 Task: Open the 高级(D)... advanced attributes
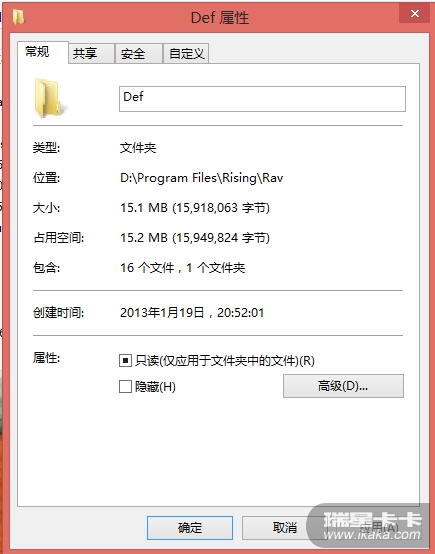[x=343, y=386]
